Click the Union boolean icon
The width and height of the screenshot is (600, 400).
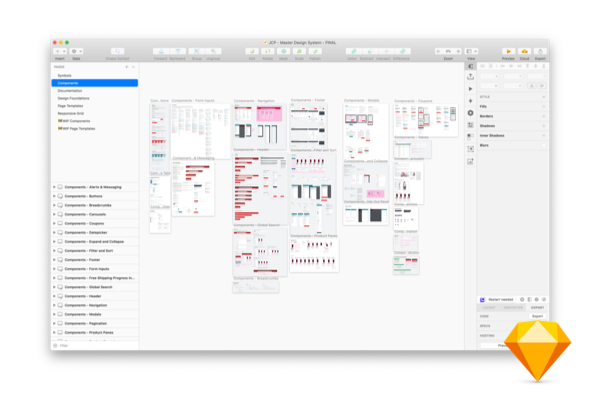tap(354, 51)
